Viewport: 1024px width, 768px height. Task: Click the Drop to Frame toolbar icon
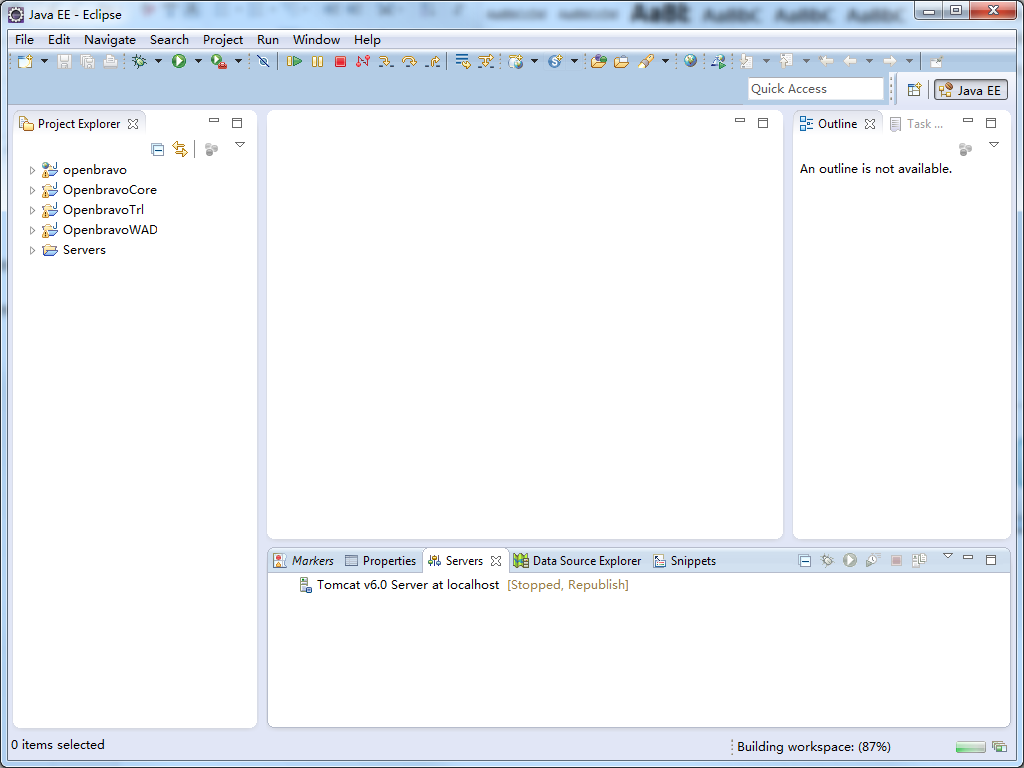463,61
